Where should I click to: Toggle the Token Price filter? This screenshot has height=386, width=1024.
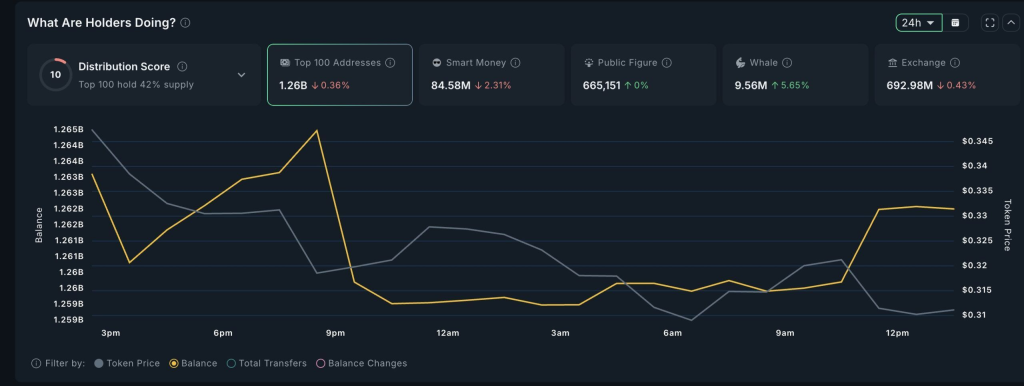coord(127,363)
